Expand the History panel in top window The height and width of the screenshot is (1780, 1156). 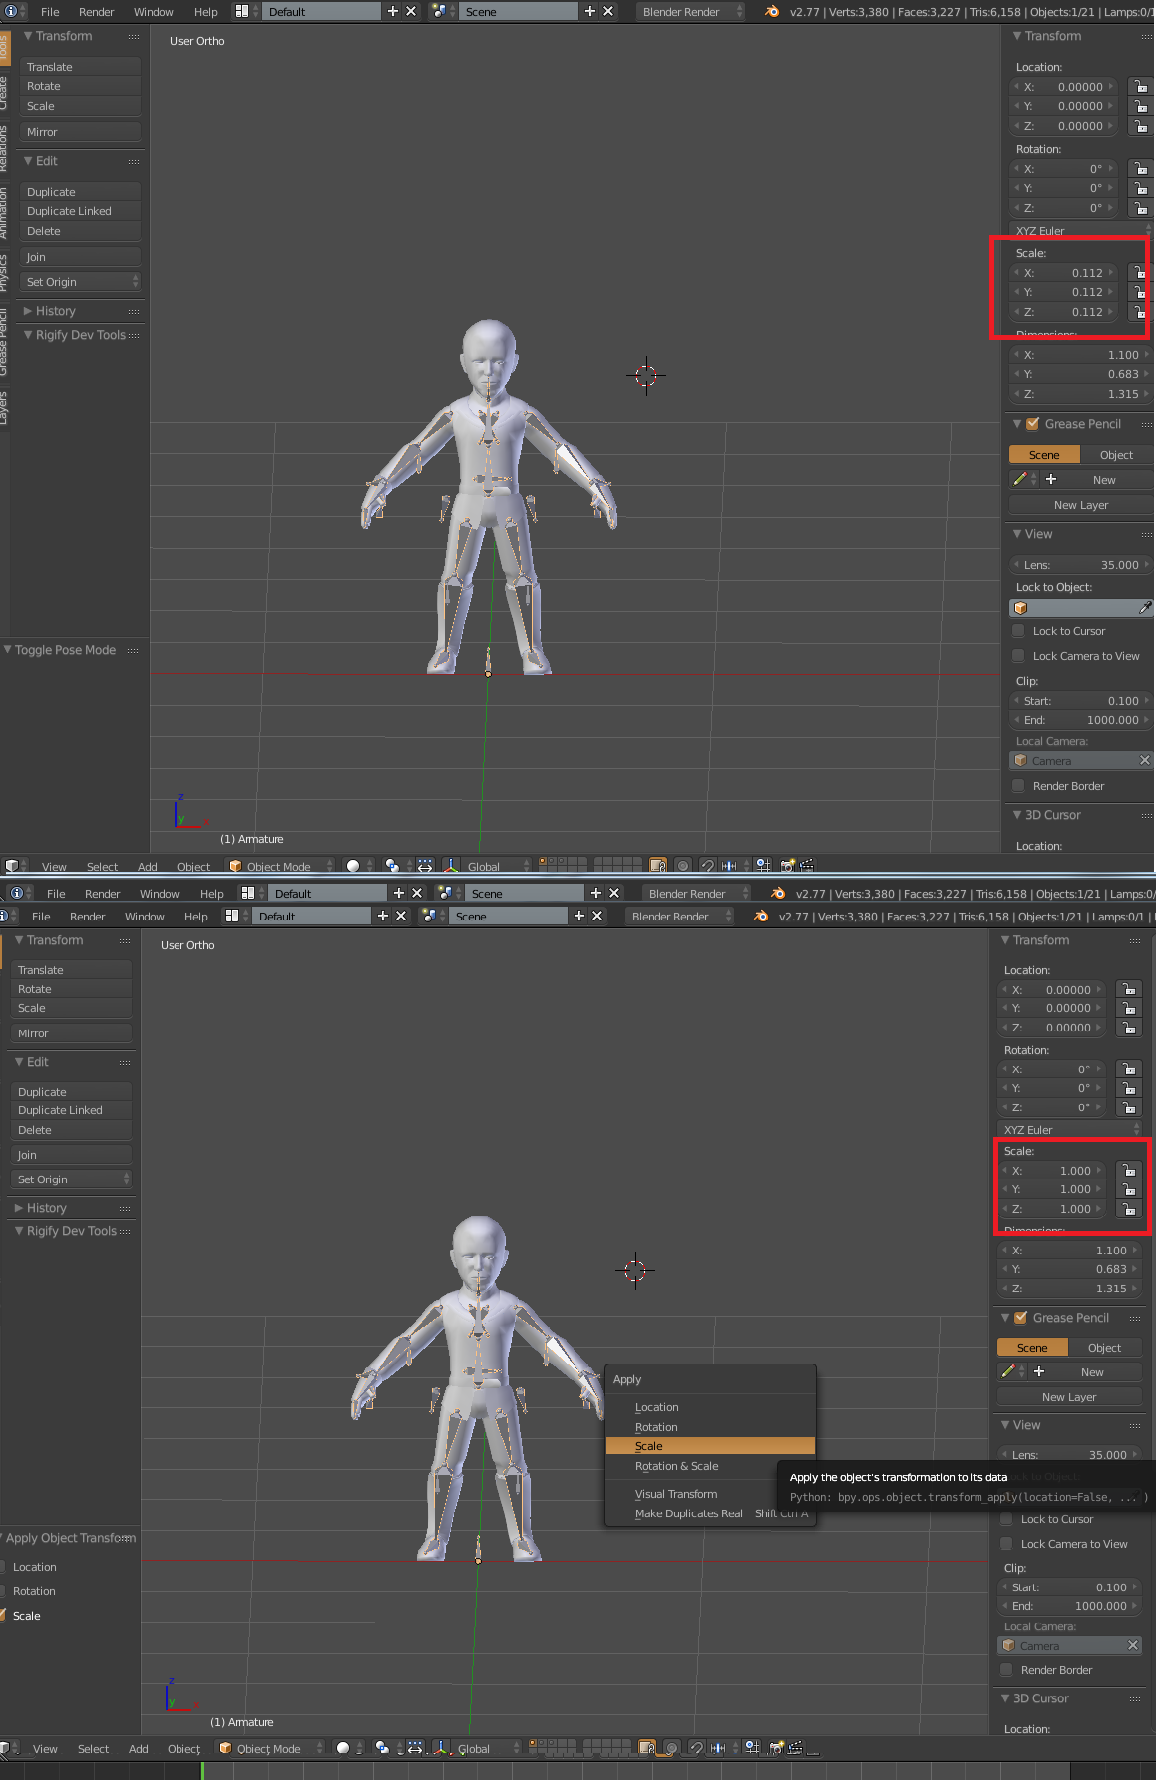point(28,311)
